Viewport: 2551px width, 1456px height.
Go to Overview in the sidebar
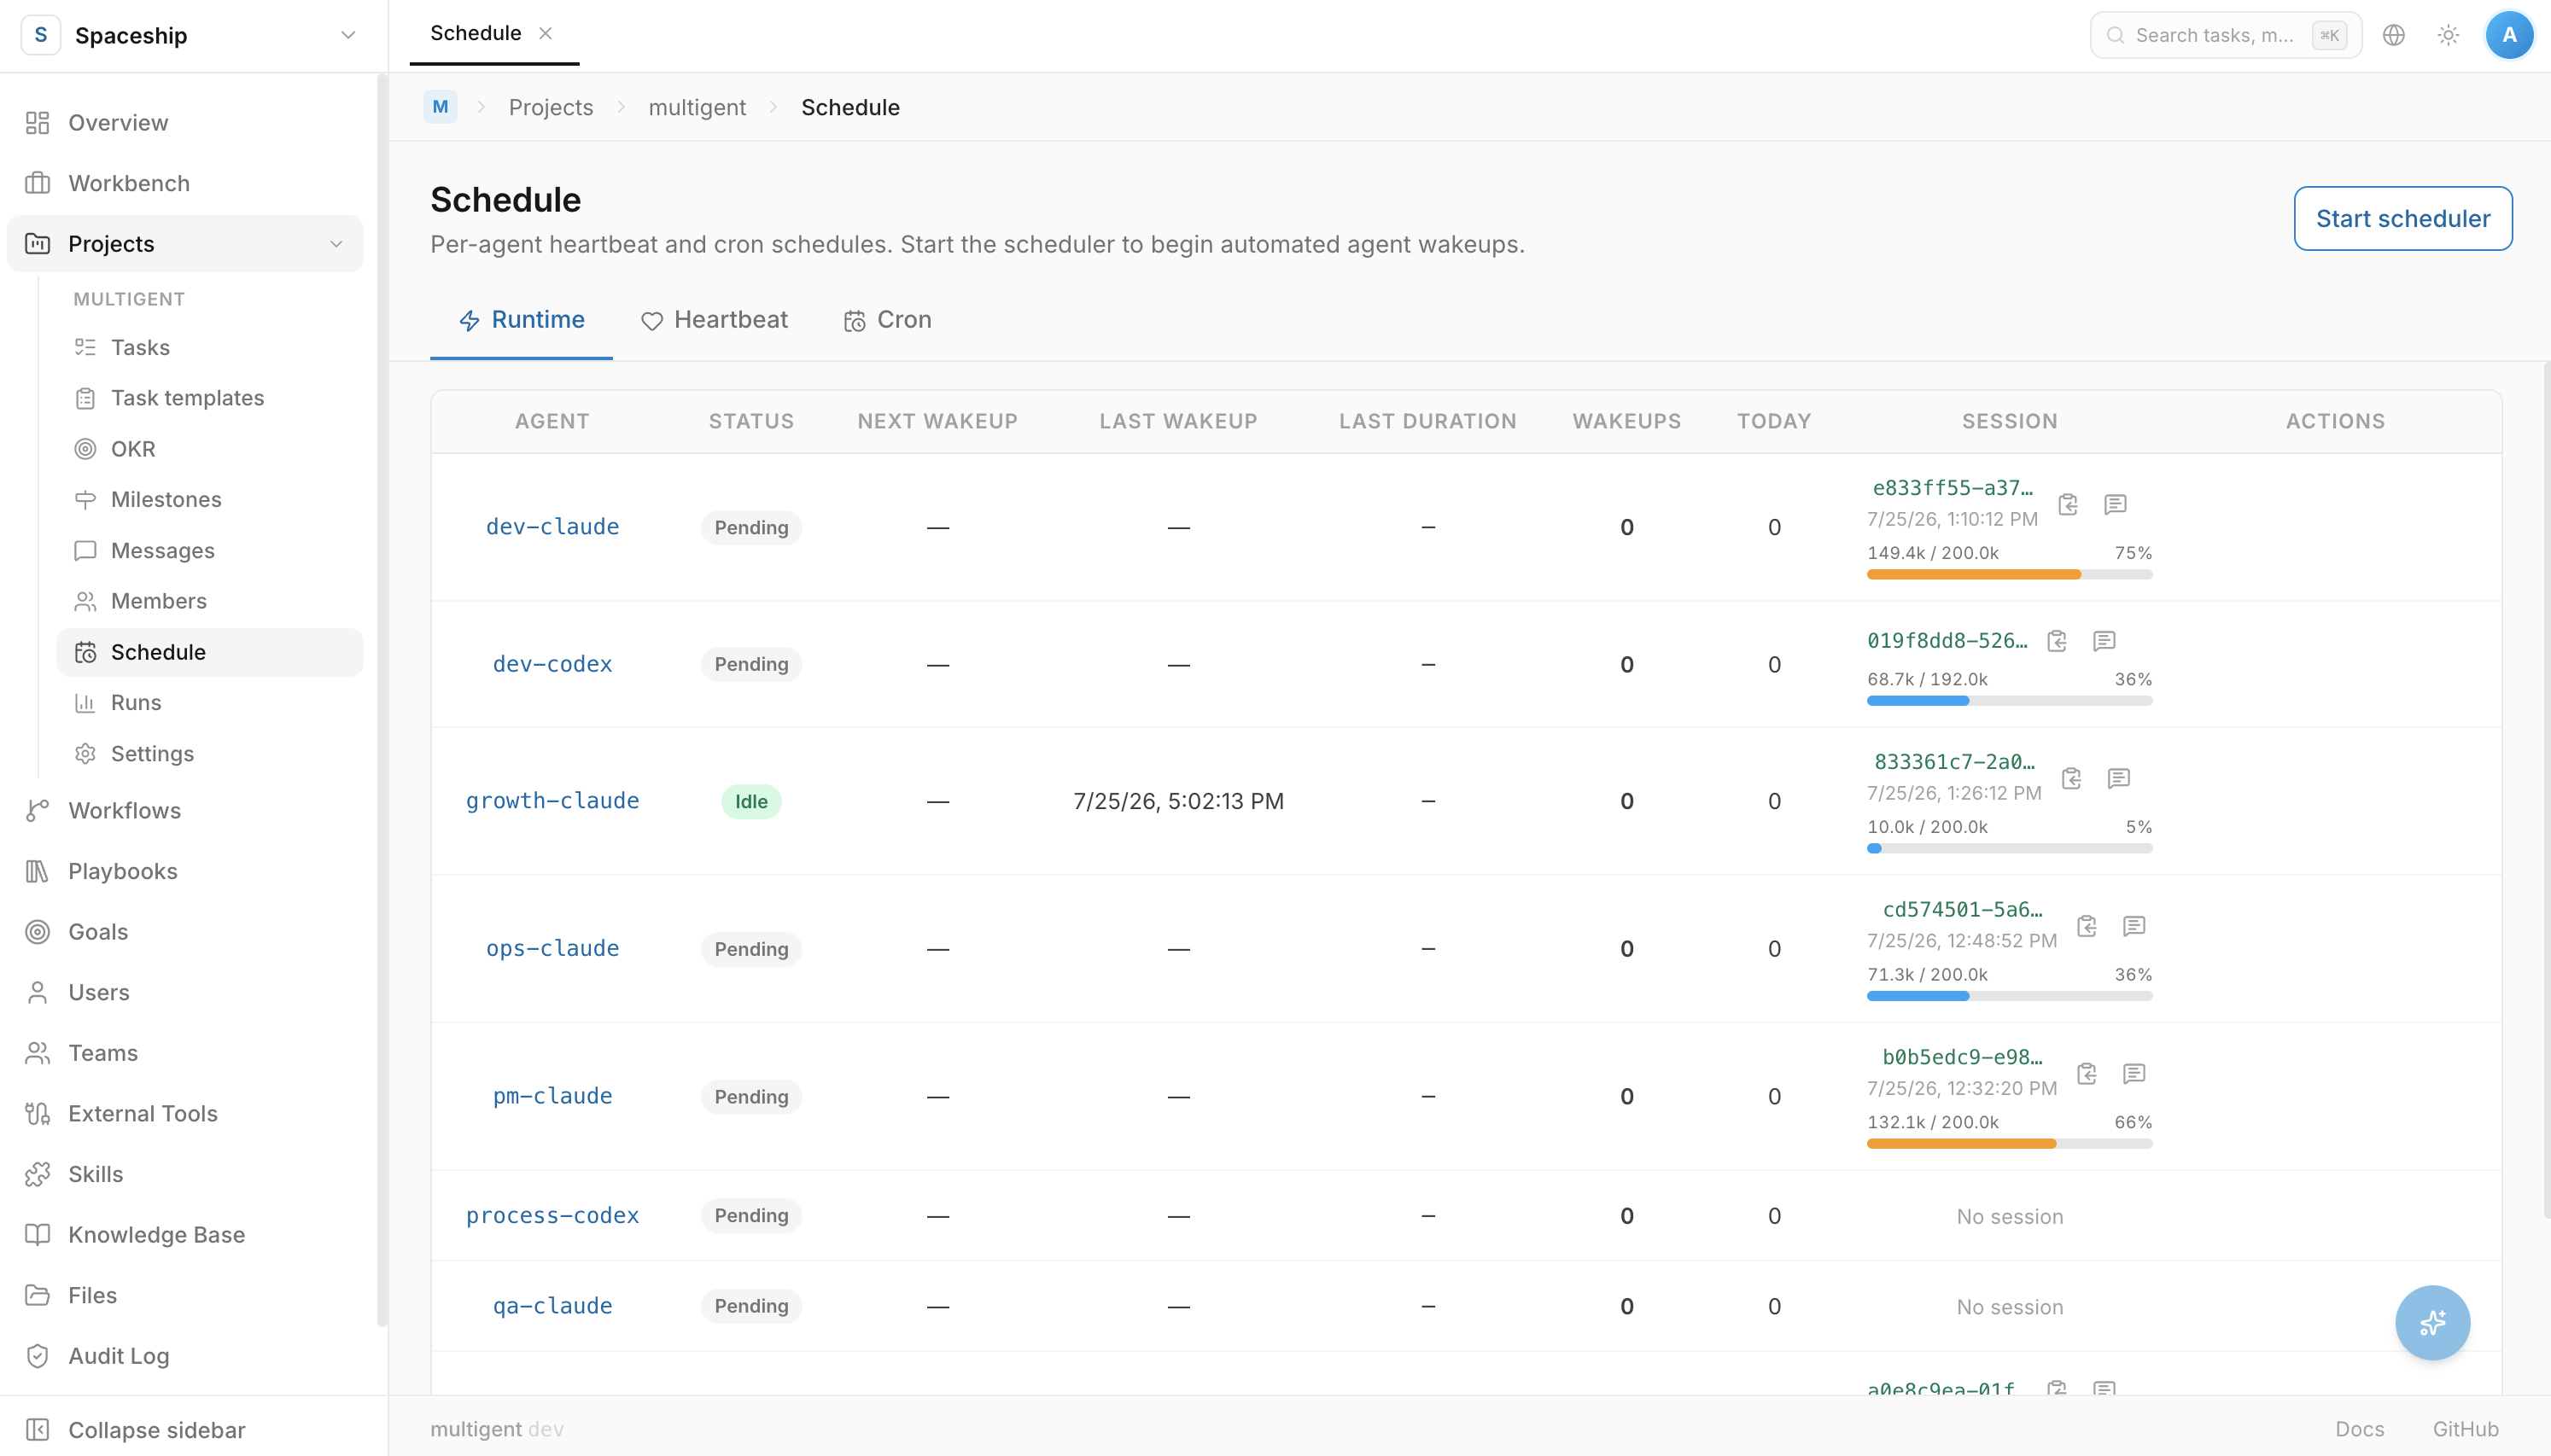click(185, 123)
